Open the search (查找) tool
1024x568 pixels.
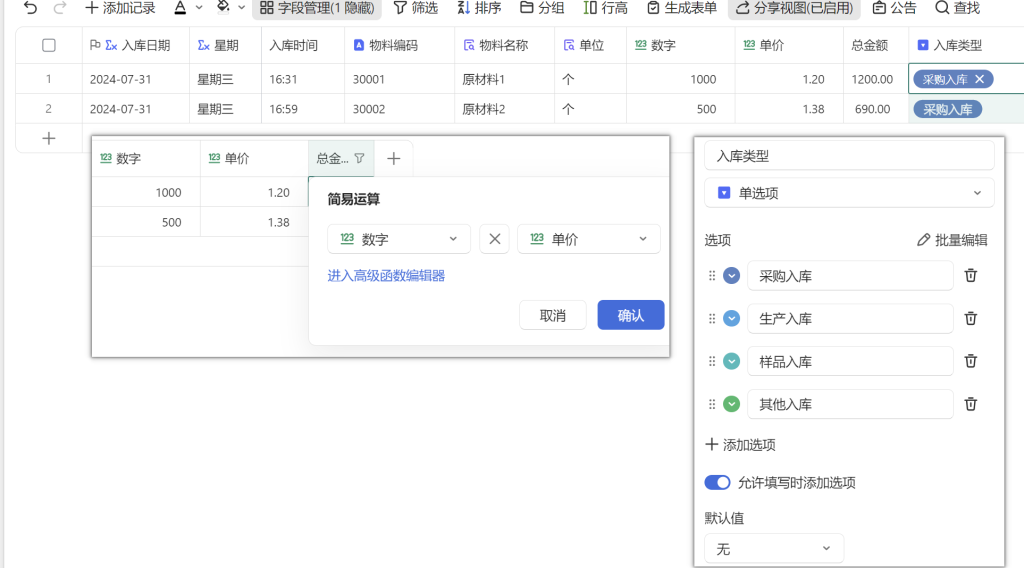click(x=957, y=8)
